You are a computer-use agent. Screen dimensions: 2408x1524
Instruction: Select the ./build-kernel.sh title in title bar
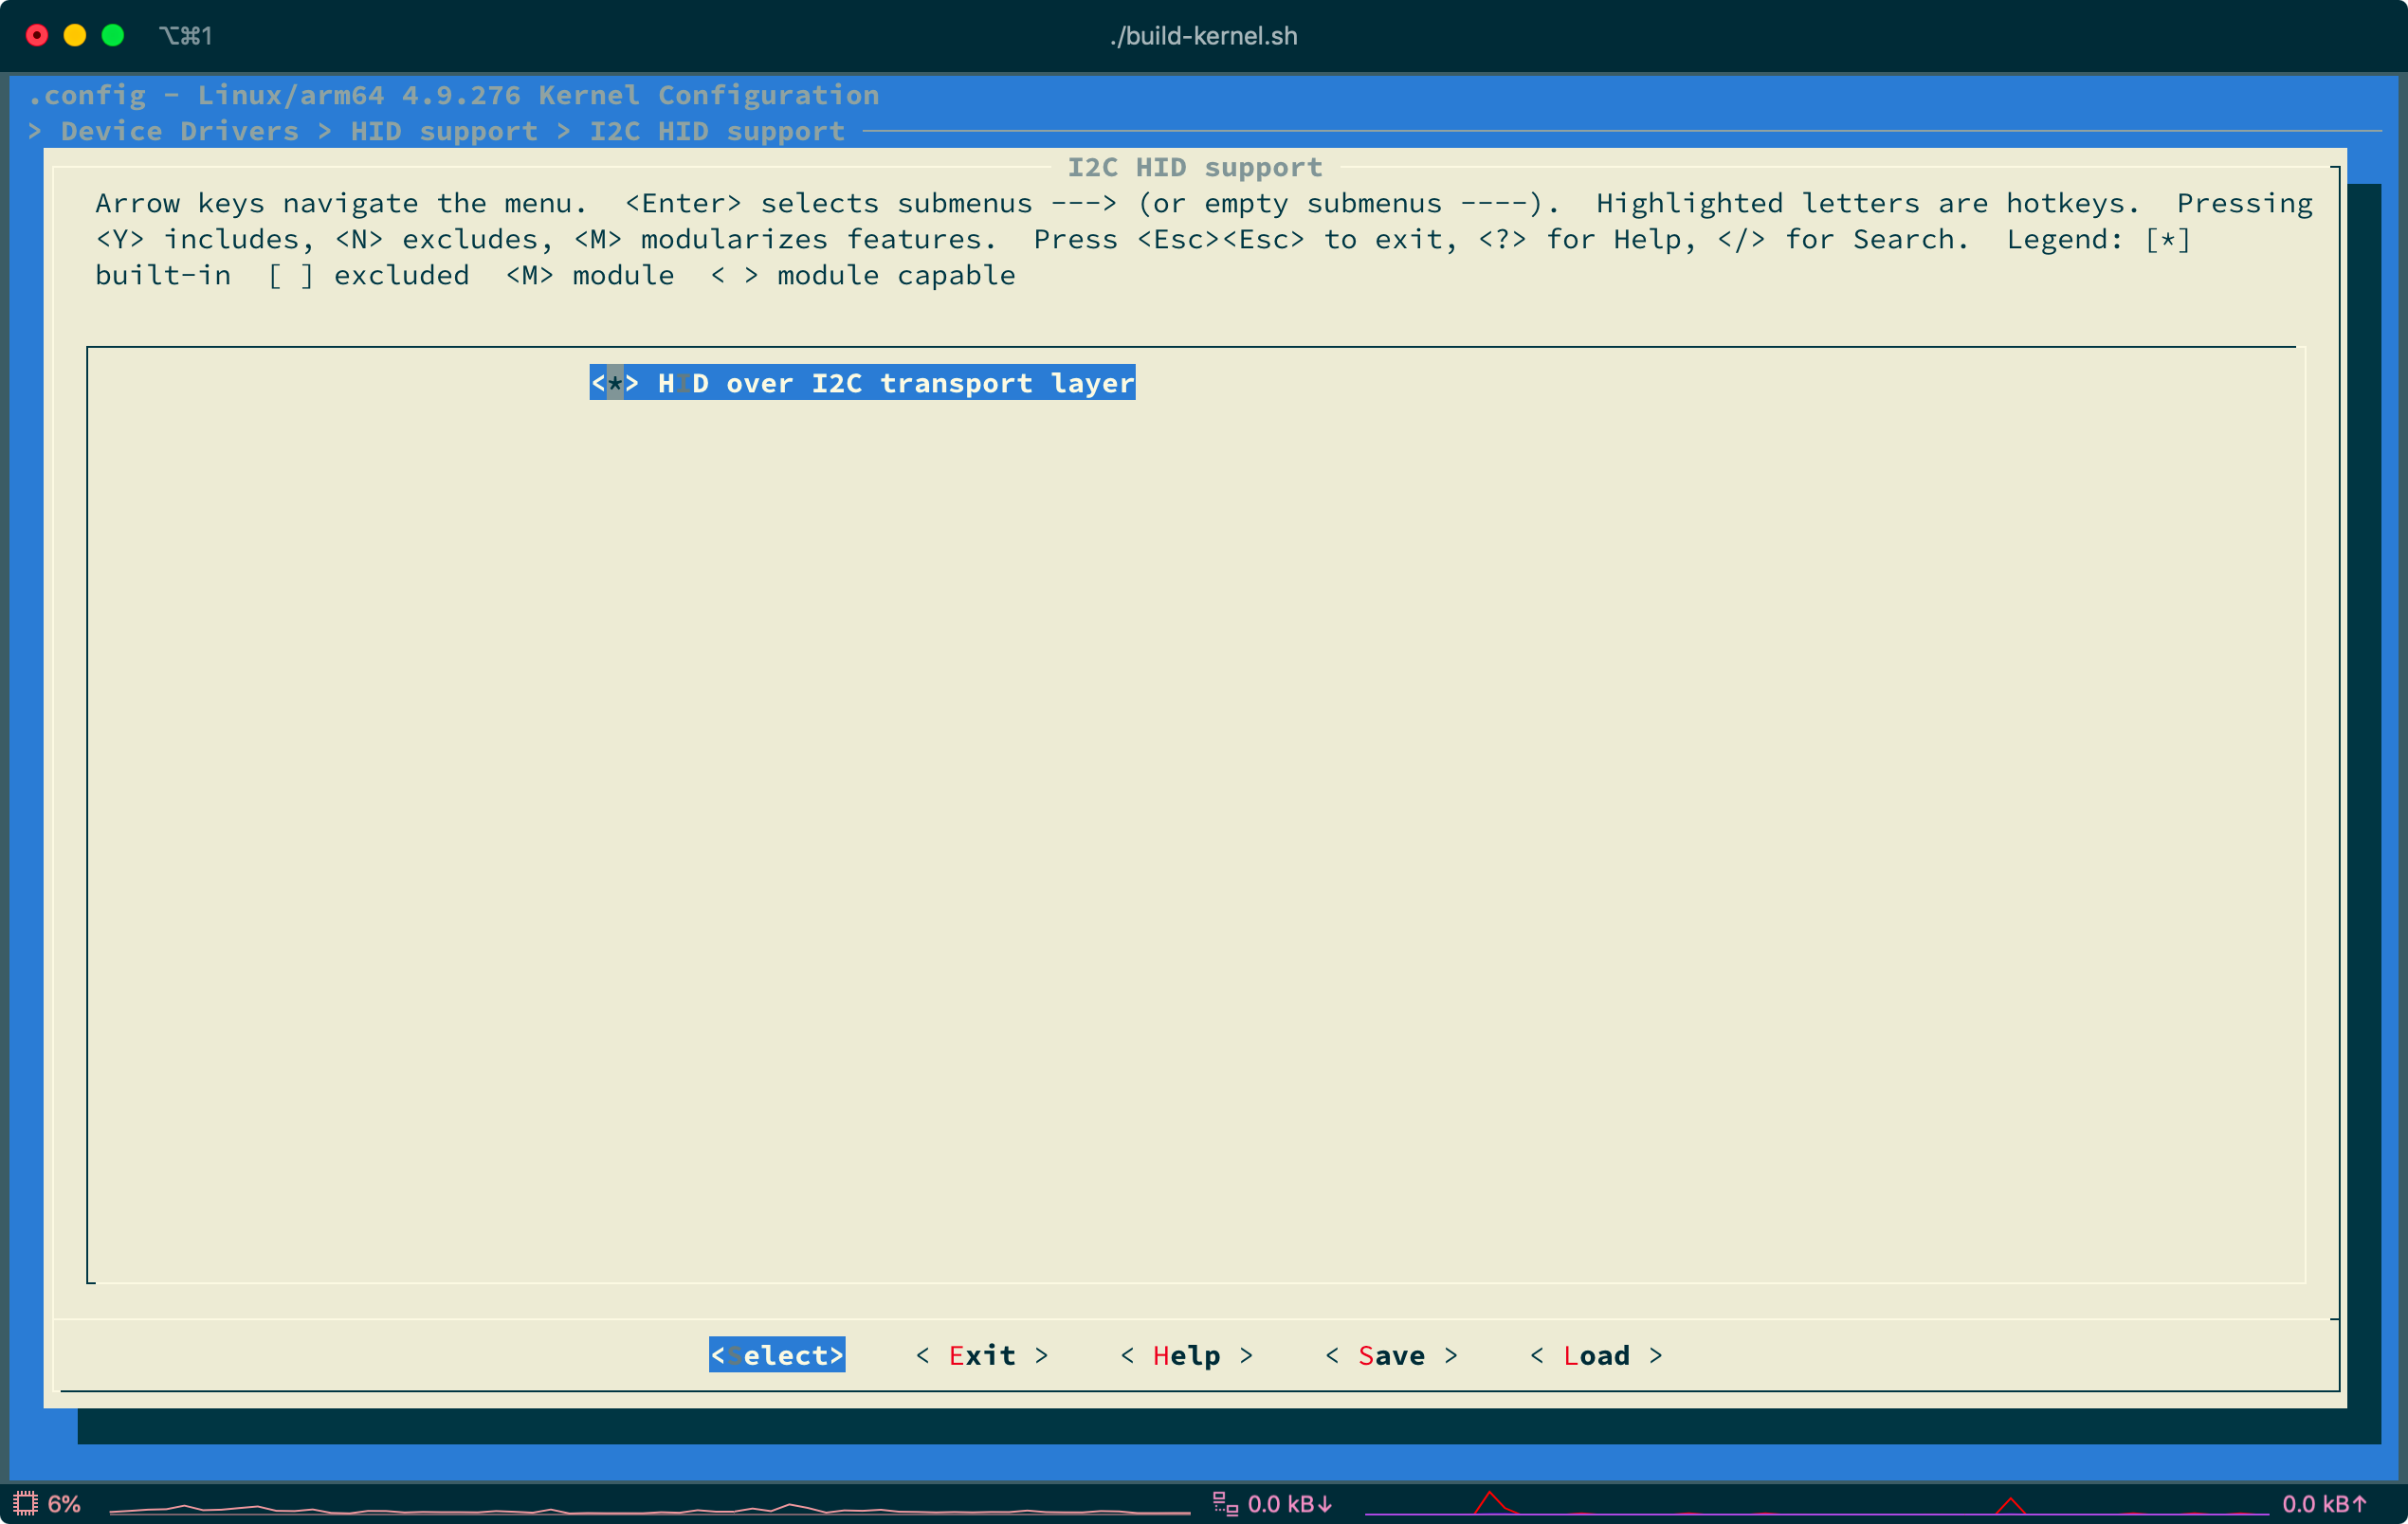pyautogui.click(x=1203, y=35)
